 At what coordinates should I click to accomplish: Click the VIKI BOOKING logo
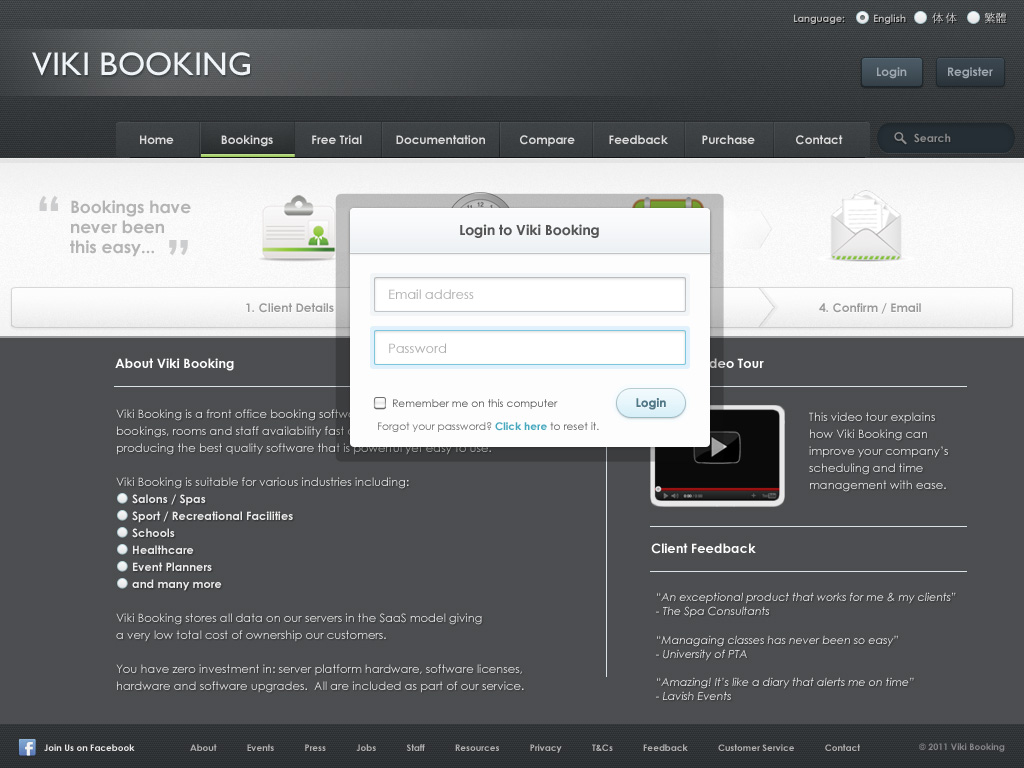click(142, 64)
